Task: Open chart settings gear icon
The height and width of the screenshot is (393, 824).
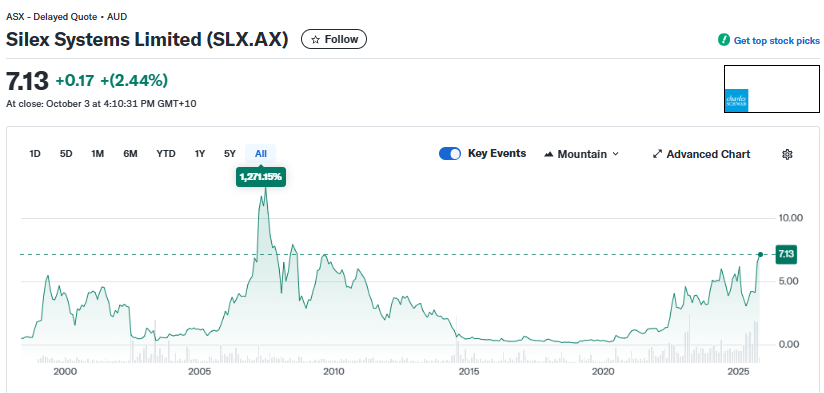Action: [x=787, y=154]
